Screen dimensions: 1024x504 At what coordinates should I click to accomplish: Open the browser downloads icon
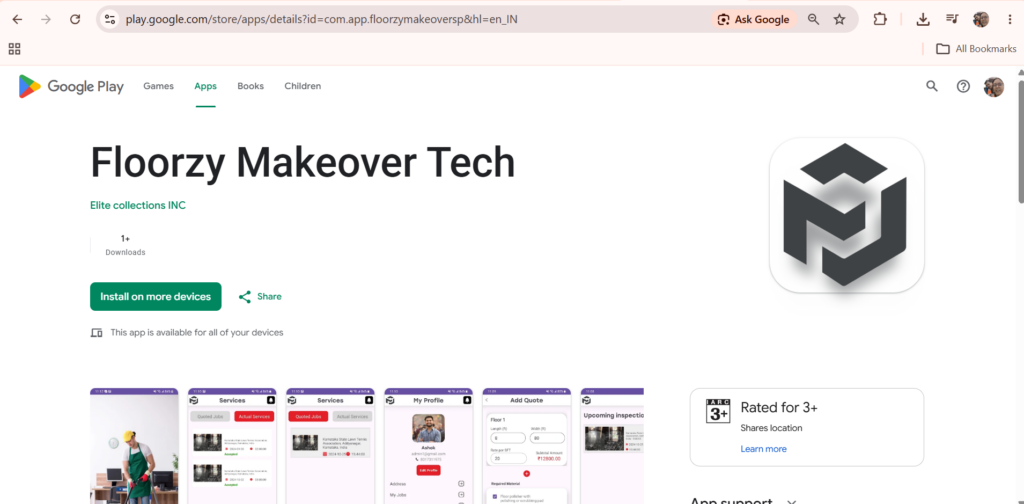(x=923, y=20)
